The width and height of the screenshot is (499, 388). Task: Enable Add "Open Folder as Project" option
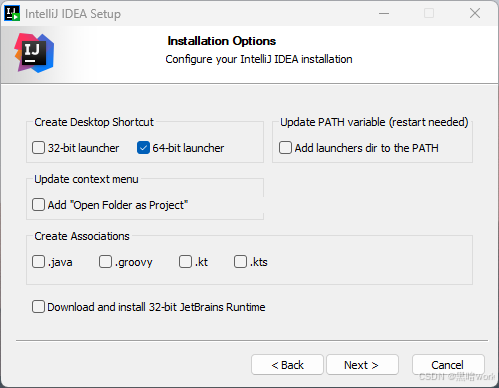38,205
